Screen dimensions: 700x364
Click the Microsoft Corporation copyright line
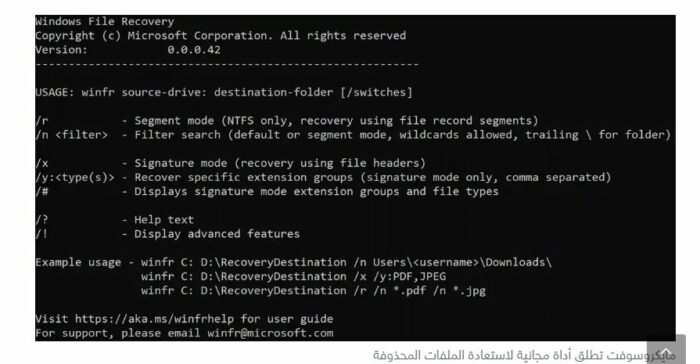tap(221, 36)
